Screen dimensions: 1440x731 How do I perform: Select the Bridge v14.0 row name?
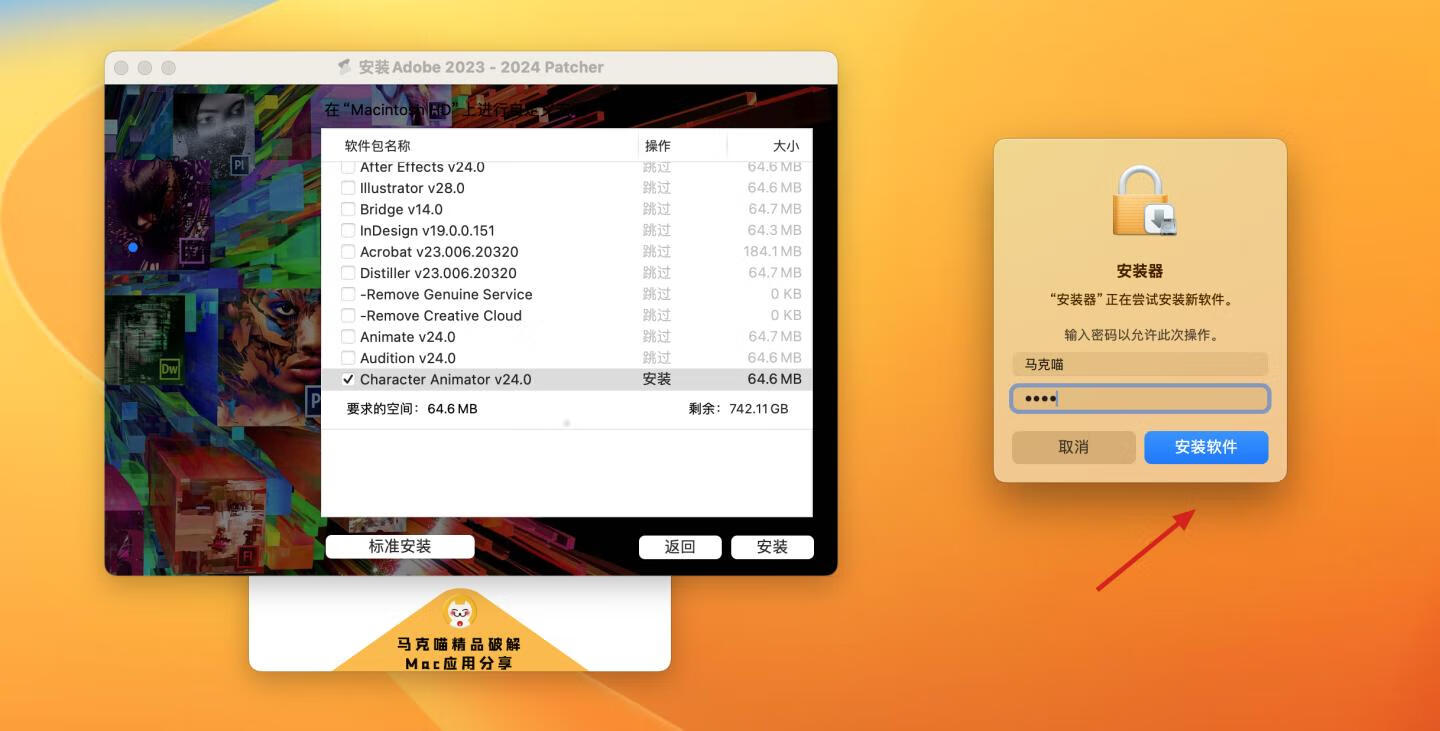coord(401,209)
